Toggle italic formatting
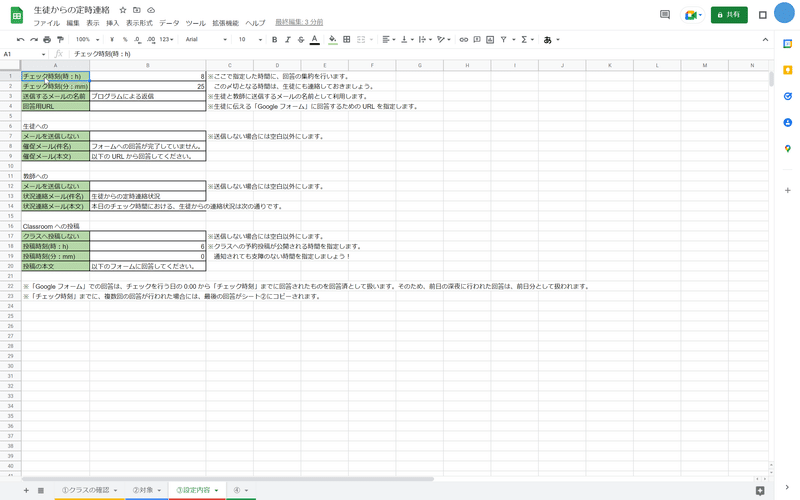This screenshot has width=800, height=500. coord(288,39)
